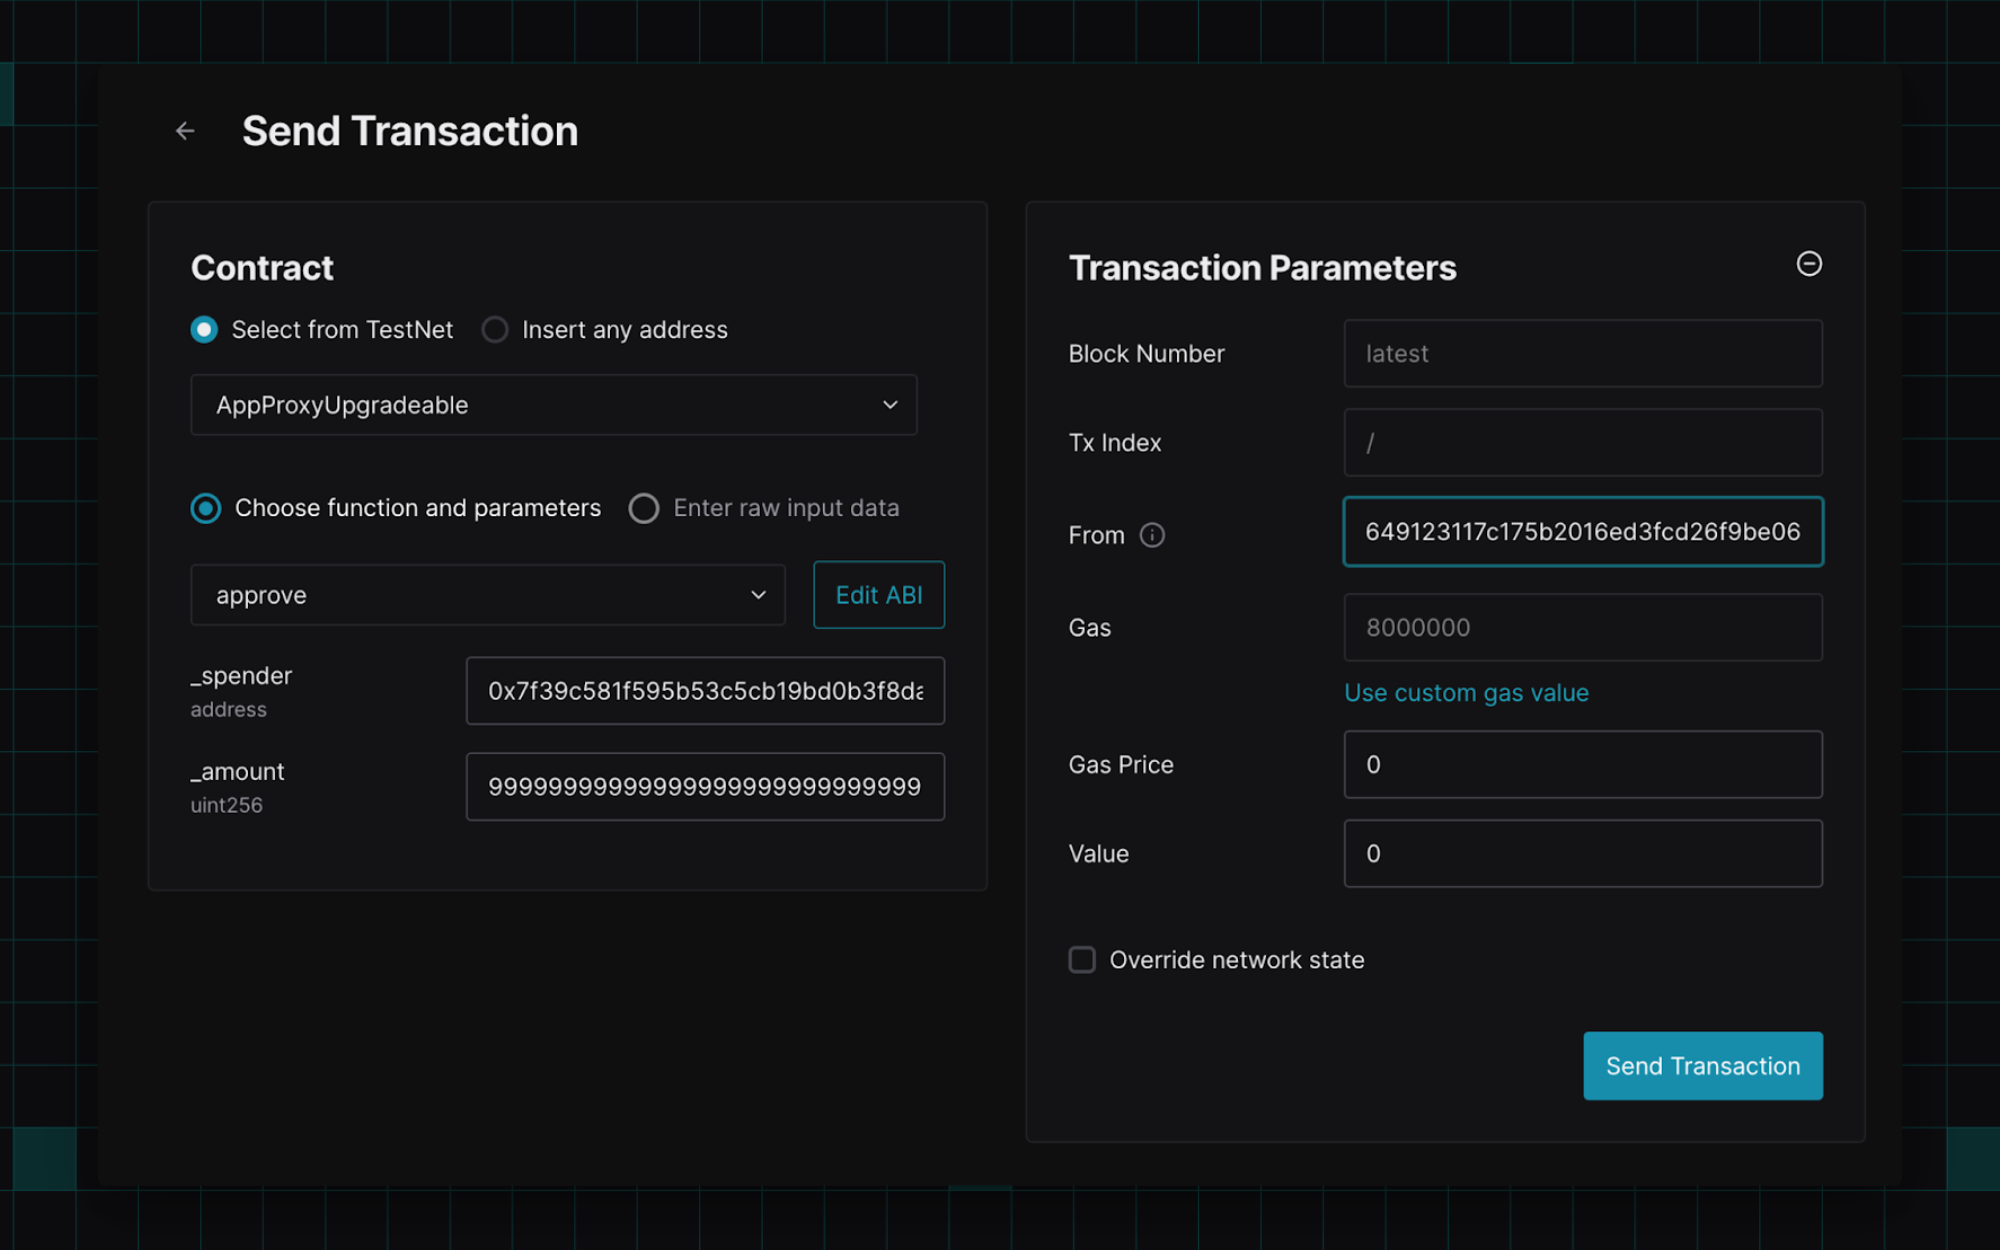The image size is (2000, 1250).
Task: Click 'Use custom gas value' link
Action: tap(1466, 693)
